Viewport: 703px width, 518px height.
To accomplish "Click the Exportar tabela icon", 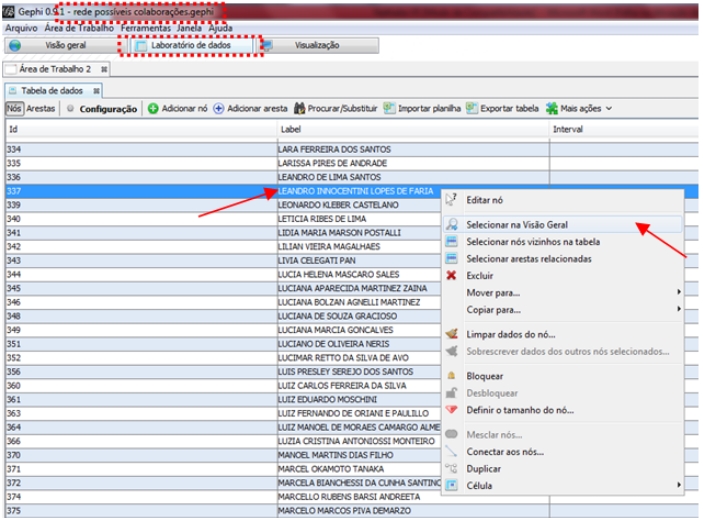I will click(472, 108).
